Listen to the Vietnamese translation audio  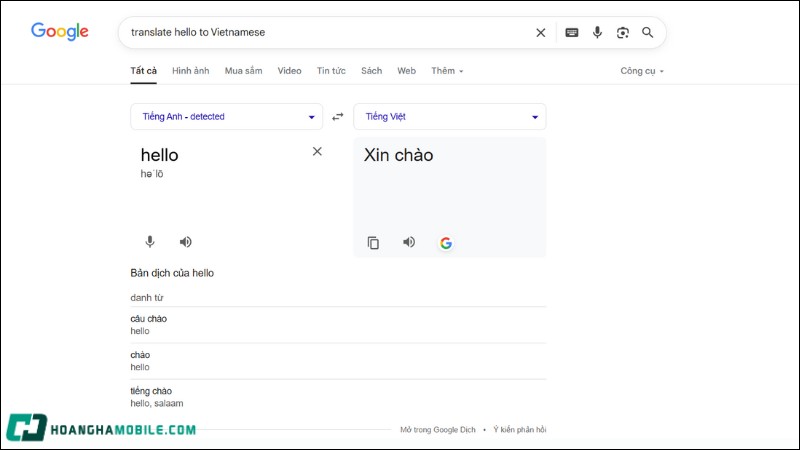tap(409, 242)
